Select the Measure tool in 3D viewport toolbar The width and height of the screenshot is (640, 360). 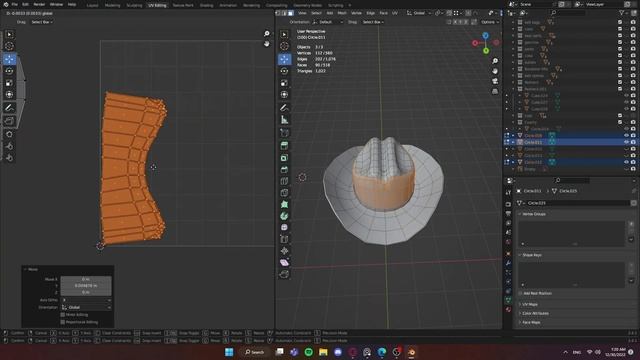point(284,120)
